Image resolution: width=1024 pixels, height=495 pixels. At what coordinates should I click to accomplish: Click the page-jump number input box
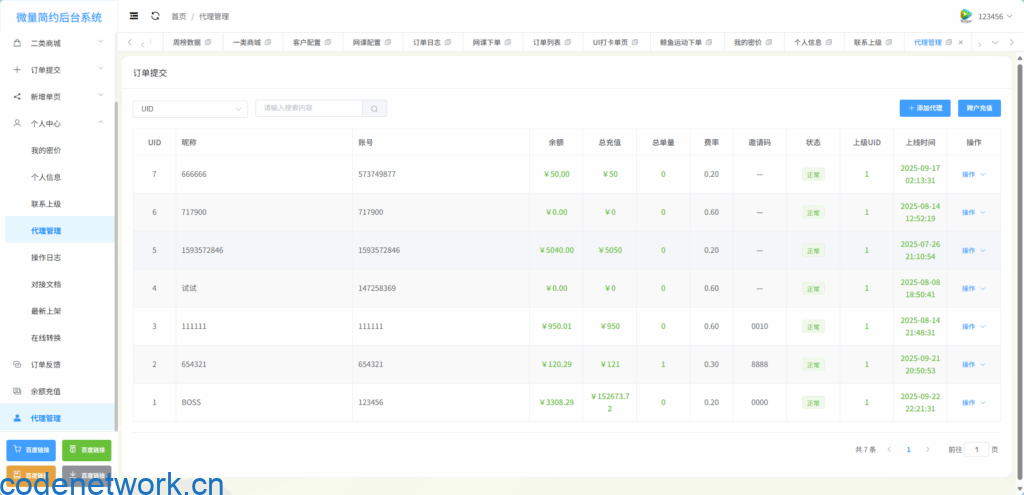tap(977, 450)
